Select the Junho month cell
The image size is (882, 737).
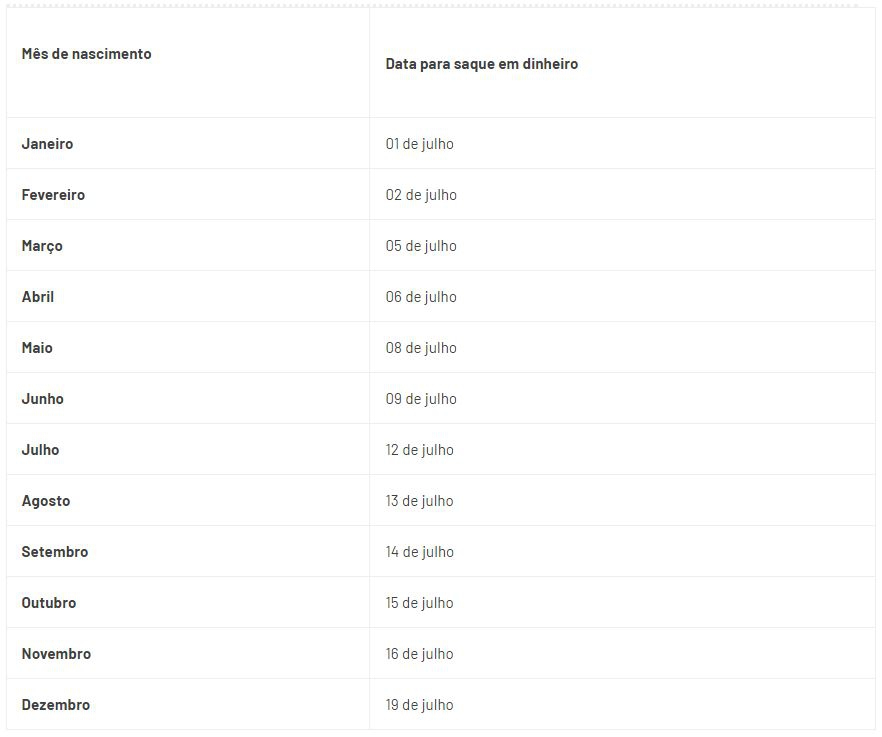coord(43,399)
